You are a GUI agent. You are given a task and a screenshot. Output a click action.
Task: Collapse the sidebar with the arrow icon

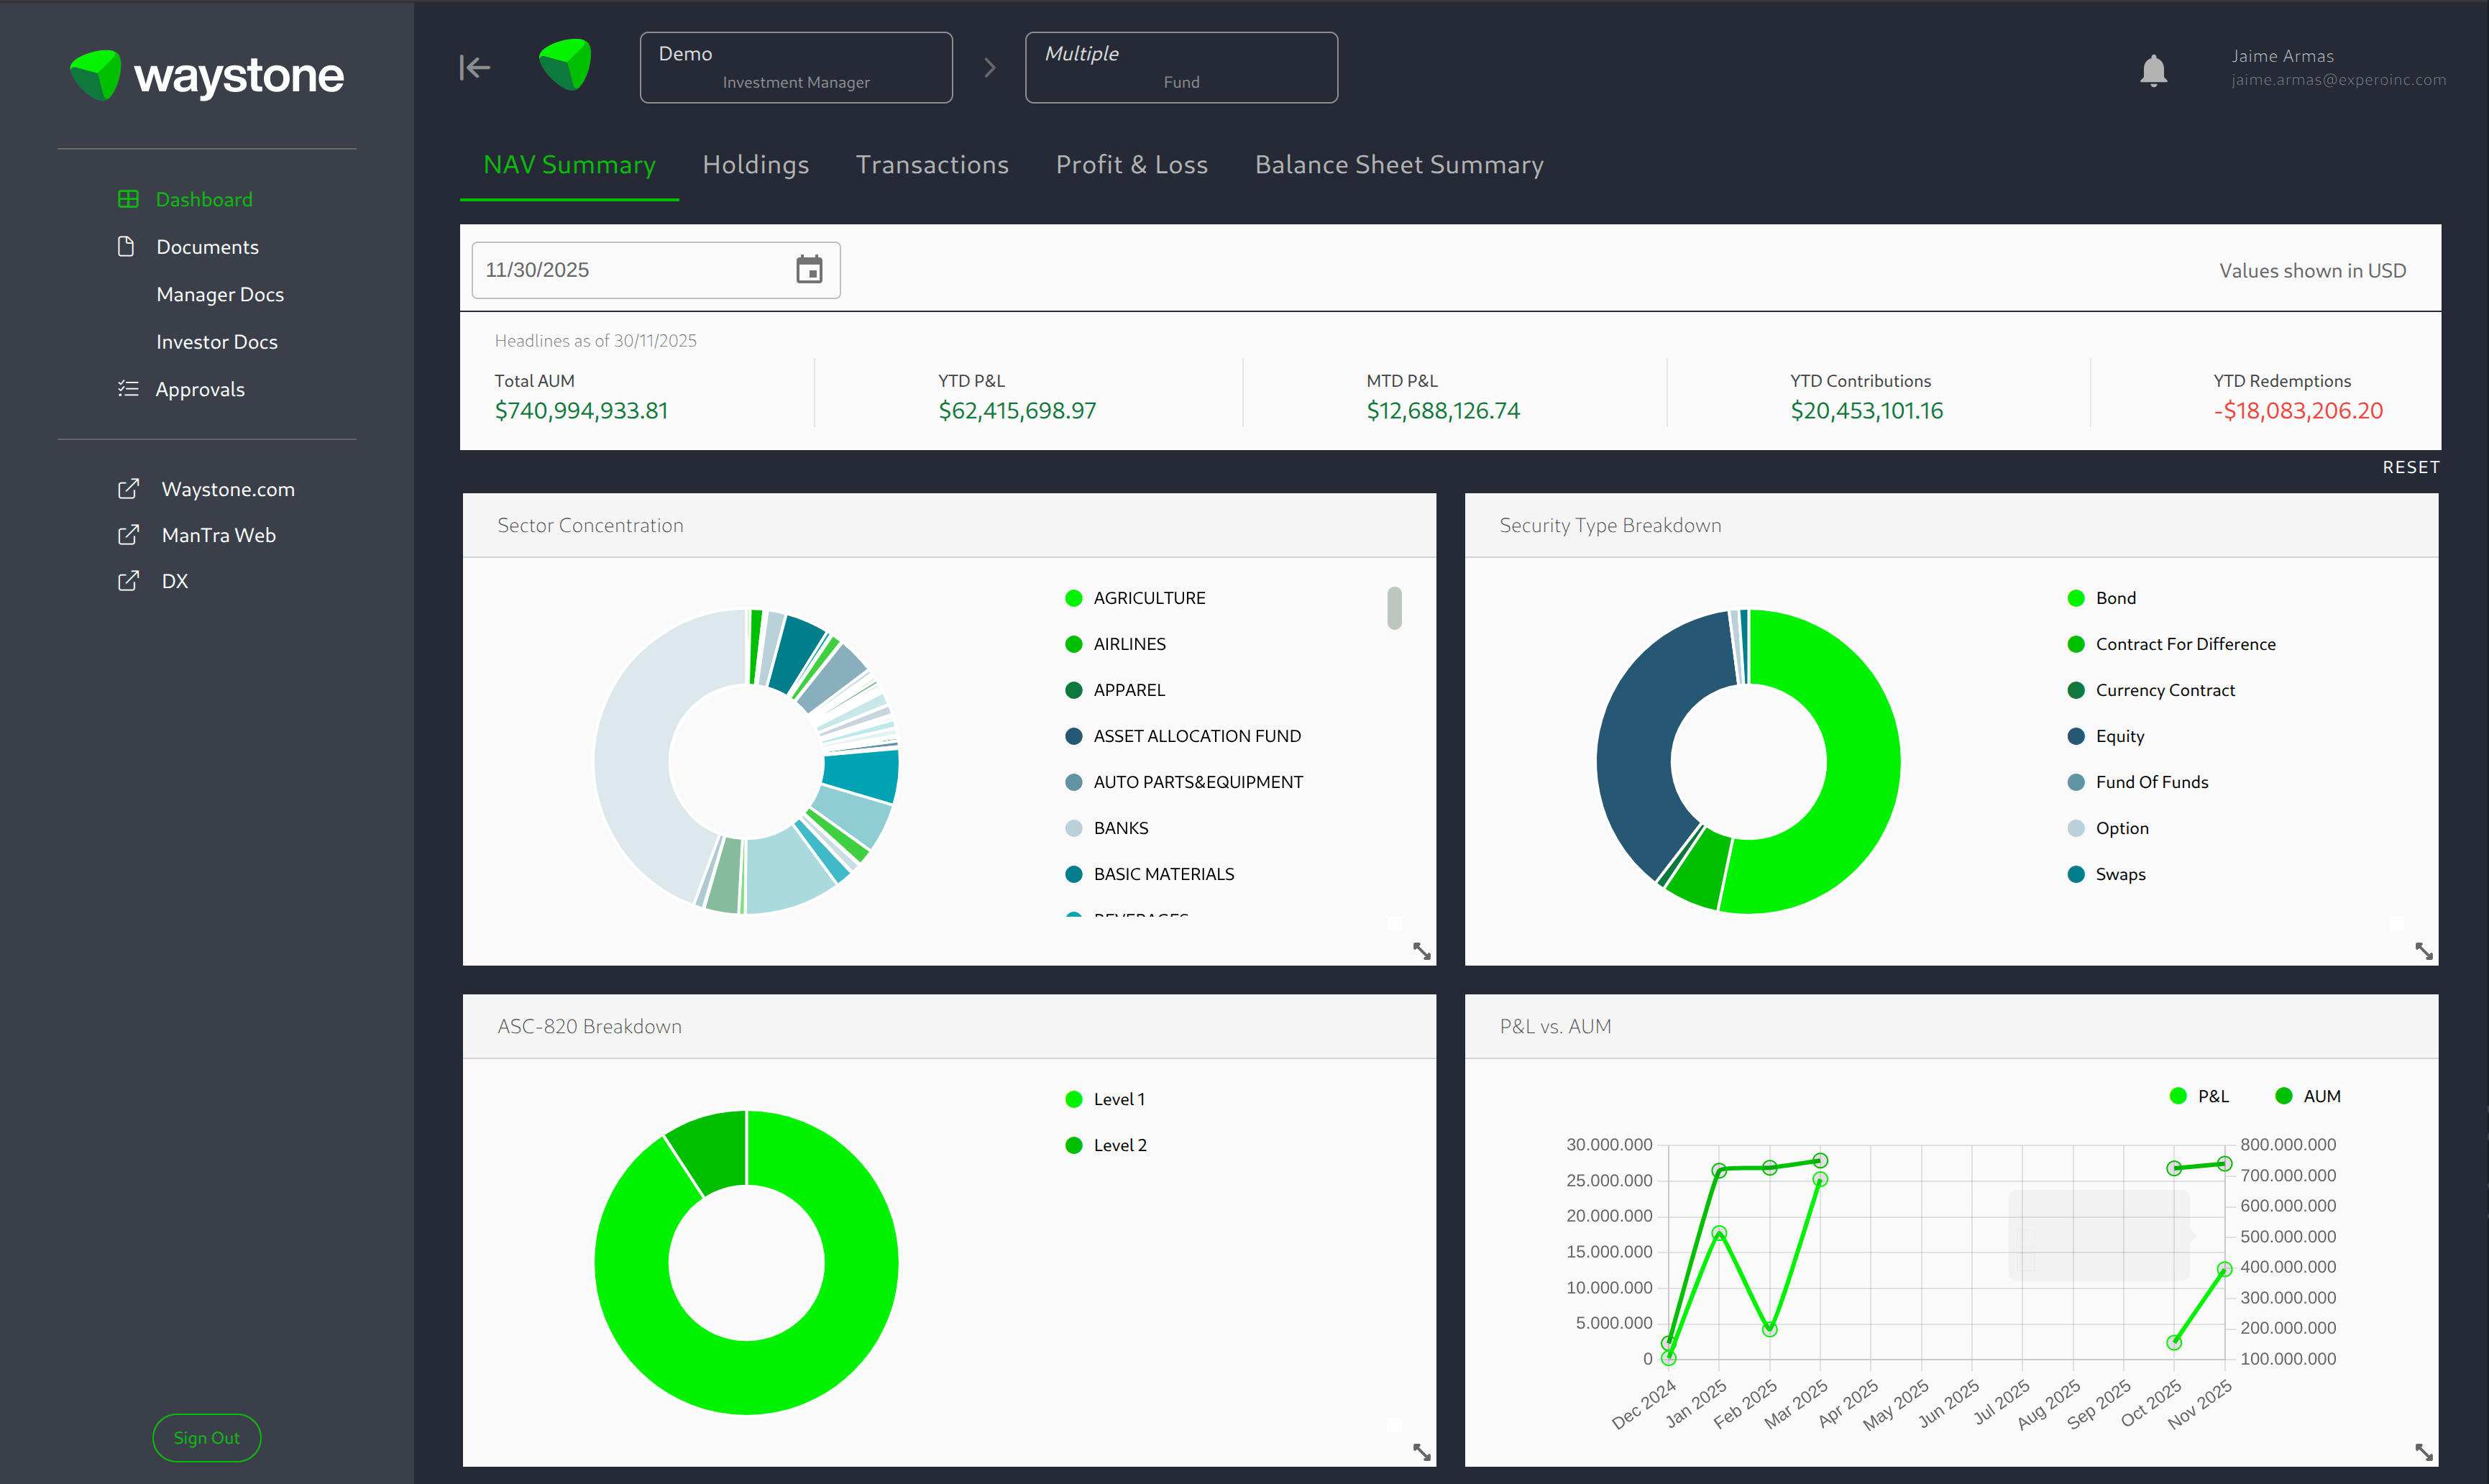pyautogui.click(x=474, y=67)
